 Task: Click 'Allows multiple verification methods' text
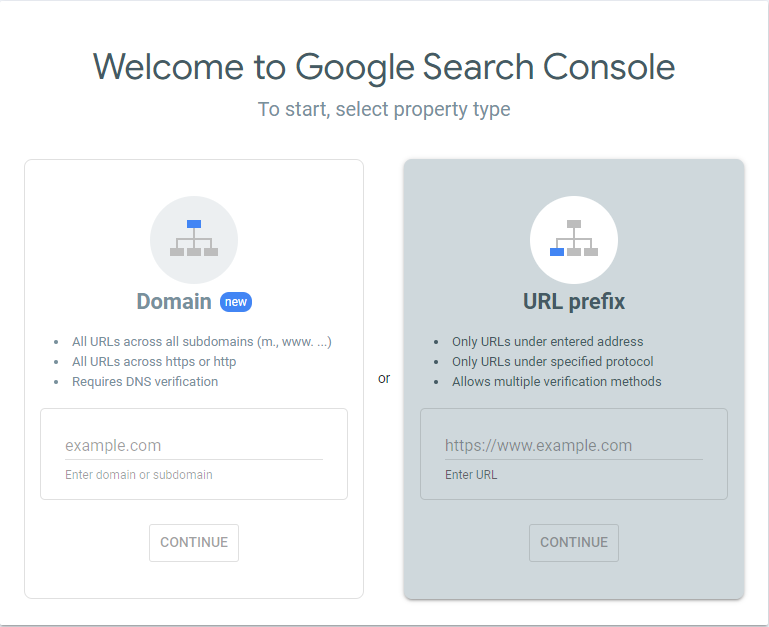coord(557,382)
